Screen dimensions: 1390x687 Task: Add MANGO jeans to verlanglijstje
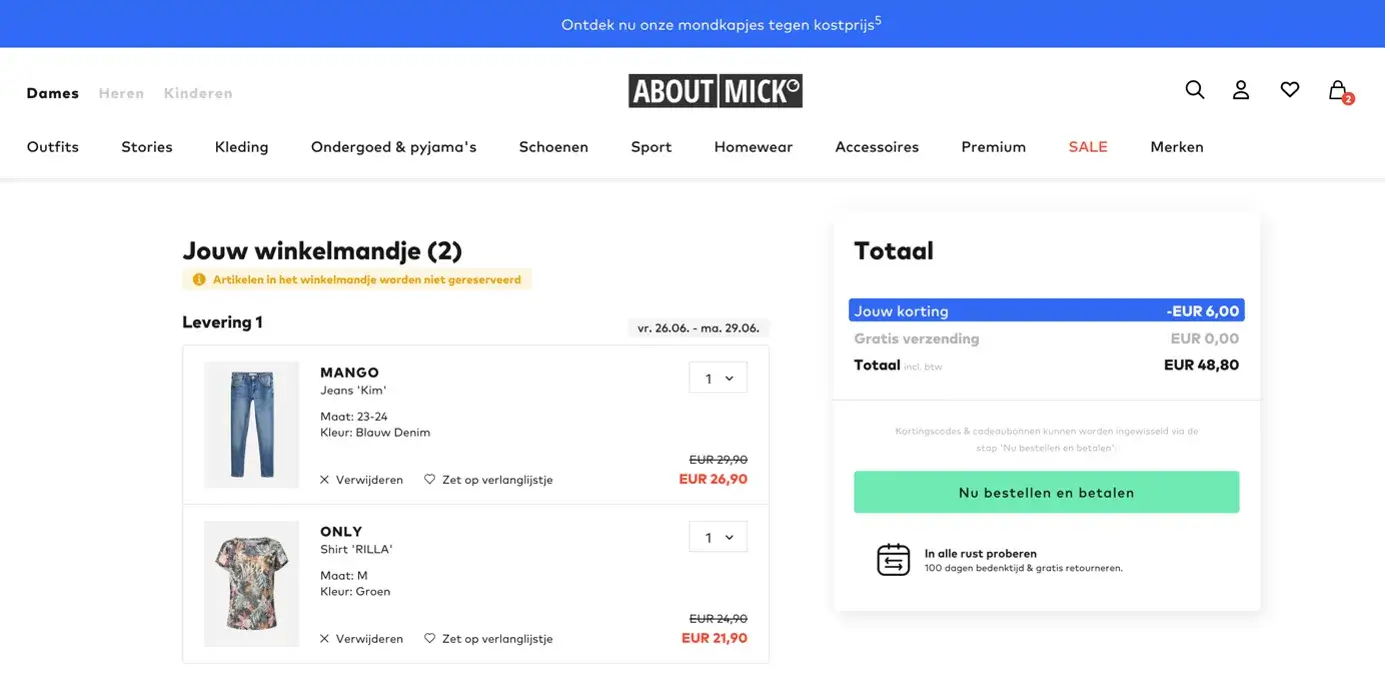pyautogui.click(x=488, y=480)
